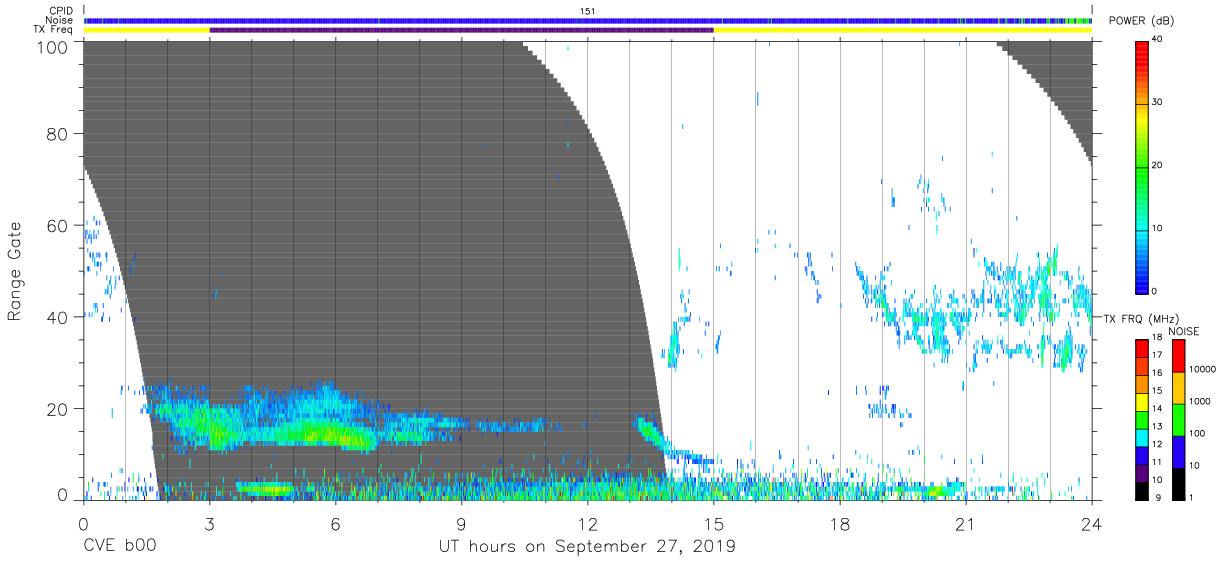This screenshot has height=567, width=1228.
Task: Click the rainbow POWER color bar
Action: 1142,166
